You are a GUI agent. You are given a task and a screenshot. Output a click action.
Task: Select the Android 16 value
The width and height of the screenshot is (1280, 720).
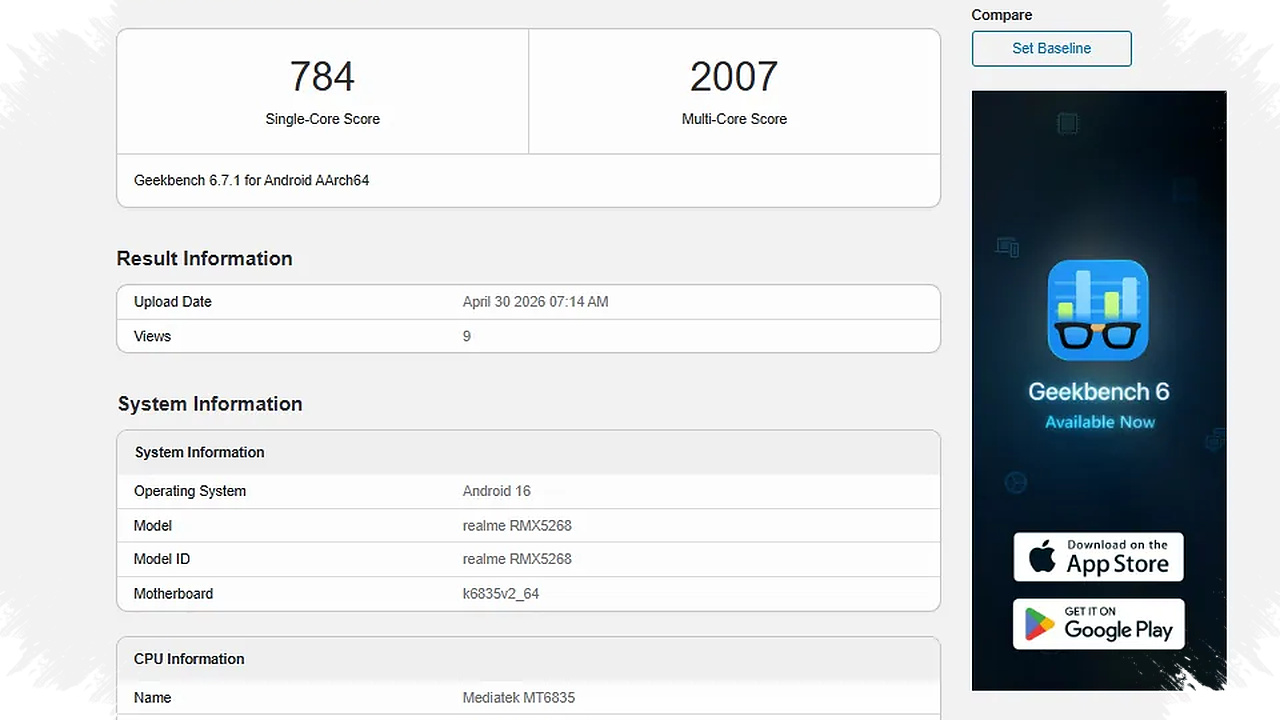[x=497, y=491]
